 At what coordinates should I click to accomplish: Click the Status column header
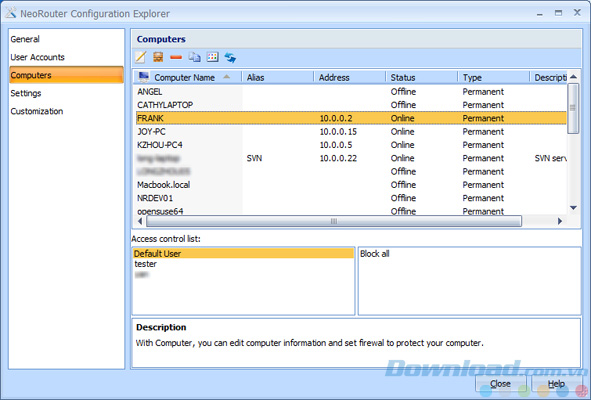421,77
